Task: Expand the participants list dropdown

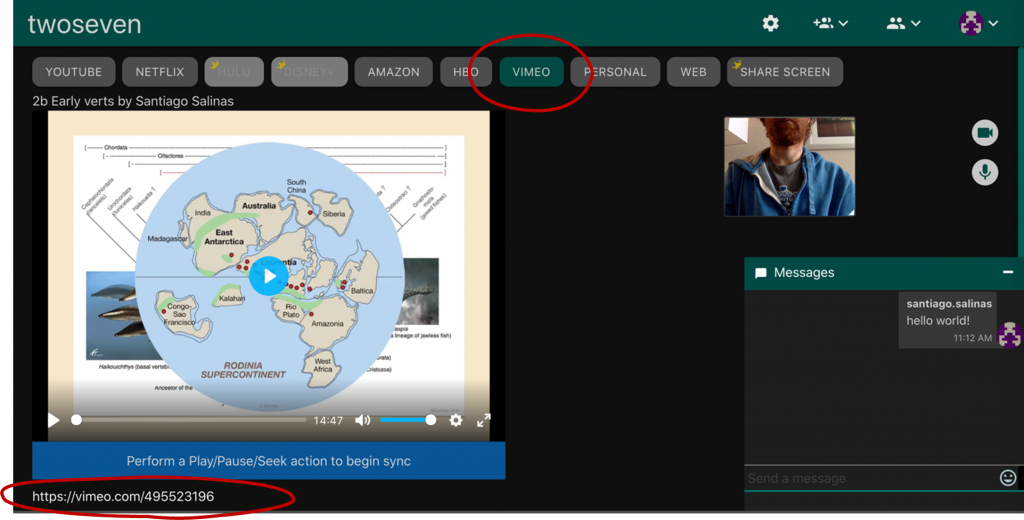Action: tap(903, 24)
